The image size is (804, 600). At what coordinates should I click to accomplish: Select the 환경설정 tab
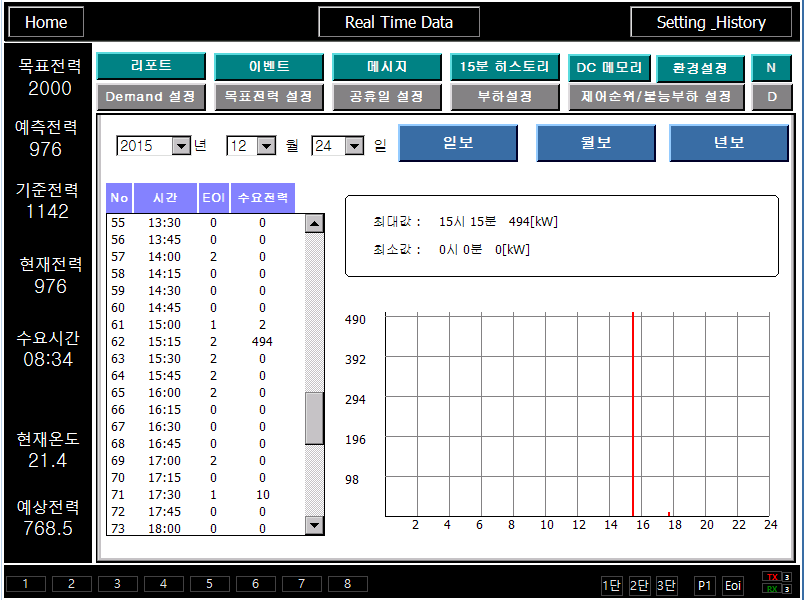coord(700,68)
